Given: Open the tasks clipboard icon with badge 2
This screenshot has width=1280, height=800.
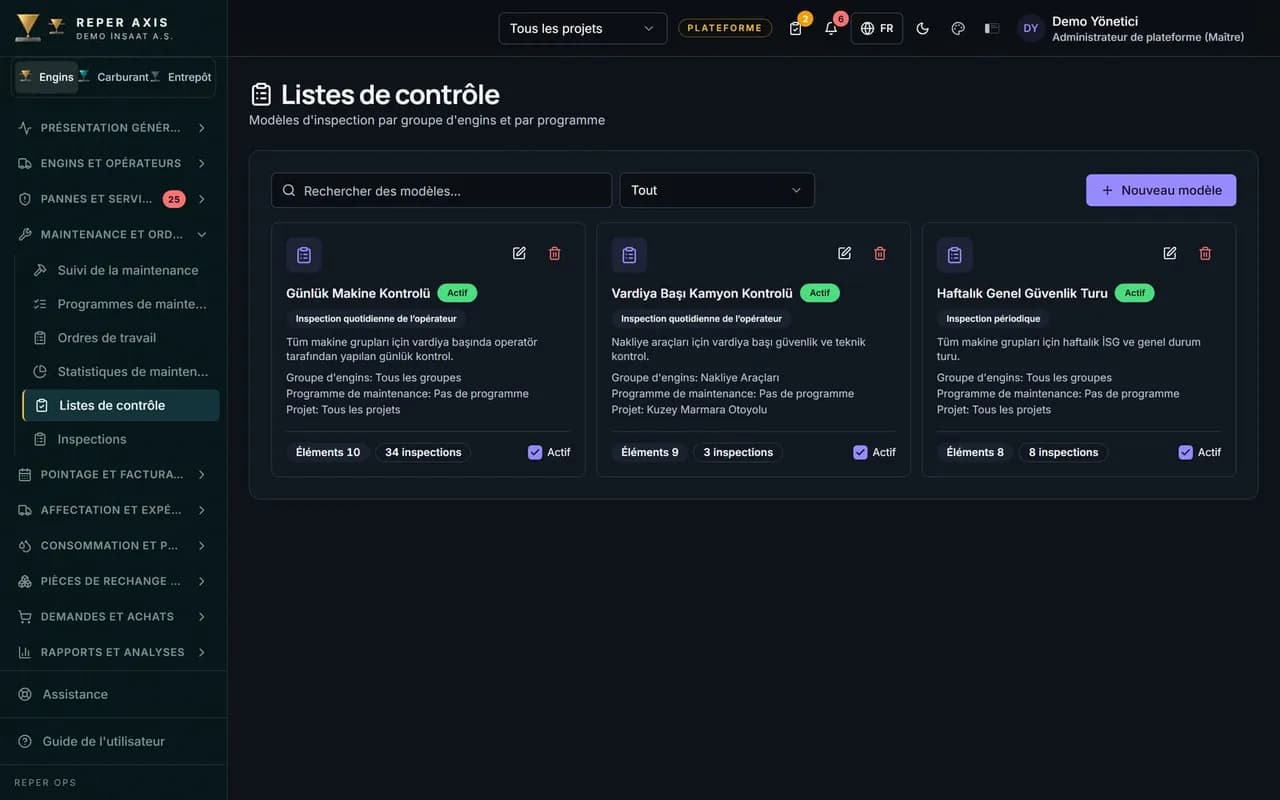Looking at the screenshot, I should point(796,28).
